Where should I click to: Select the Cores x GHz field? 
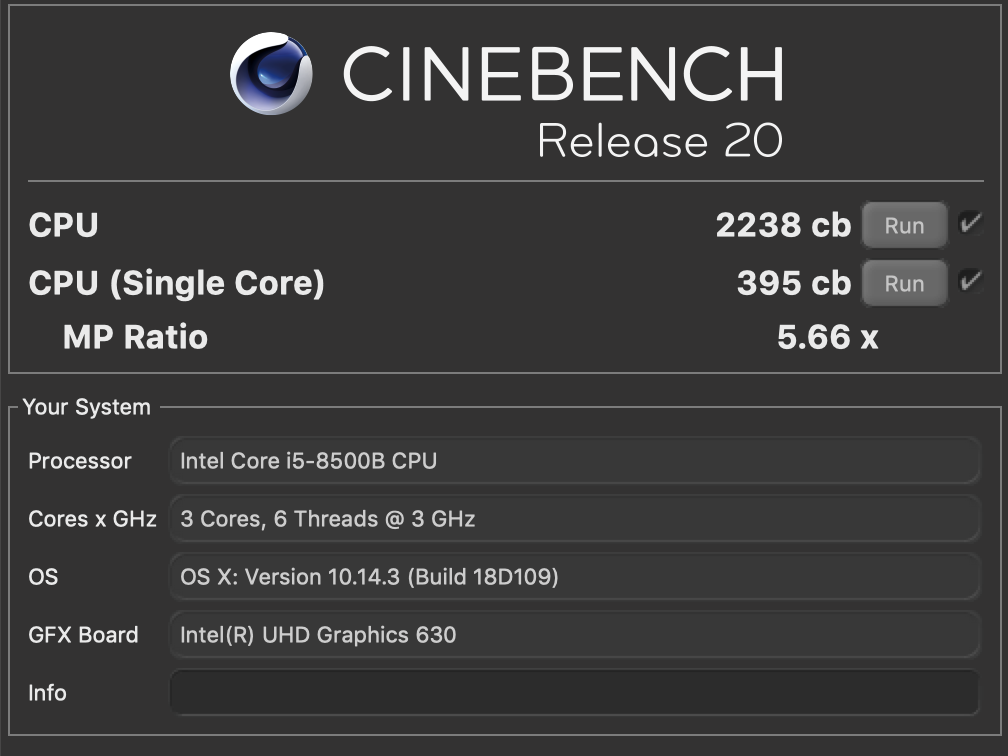574,519
